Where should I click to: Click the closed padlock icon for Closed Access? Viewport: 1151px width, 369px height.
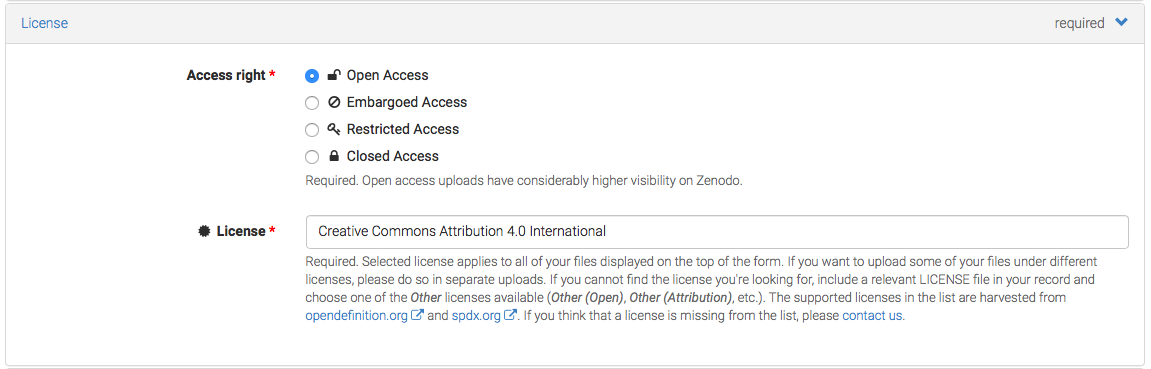333,156
